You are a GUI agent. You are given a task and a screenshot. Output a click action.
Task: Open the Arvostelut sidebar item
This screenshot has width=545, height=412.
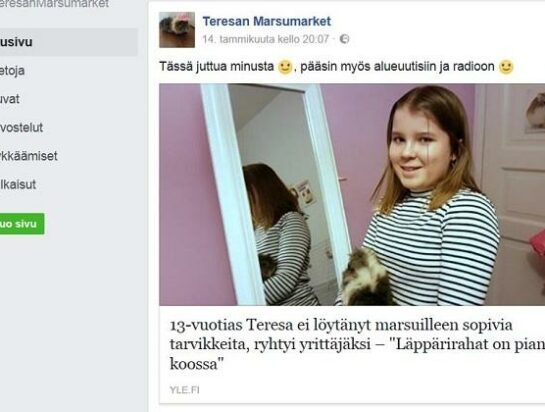[21, 128]
